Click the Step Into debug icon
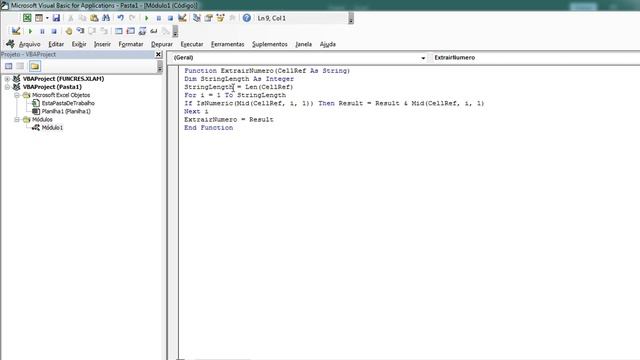This screenshot has height=360, width=640. [80, 31]
